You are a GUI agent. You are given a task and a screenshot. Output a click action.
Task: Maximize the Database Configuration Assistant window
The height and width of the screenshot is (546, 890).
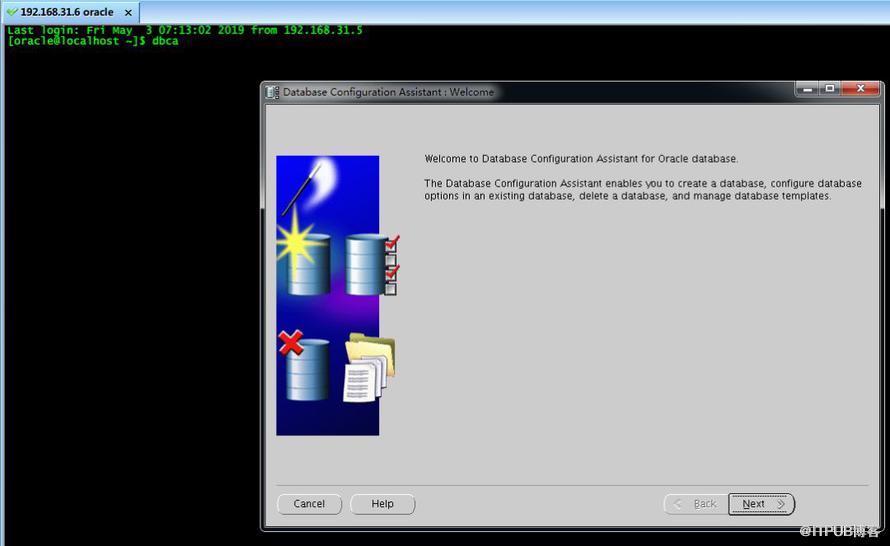click(829, 89)
